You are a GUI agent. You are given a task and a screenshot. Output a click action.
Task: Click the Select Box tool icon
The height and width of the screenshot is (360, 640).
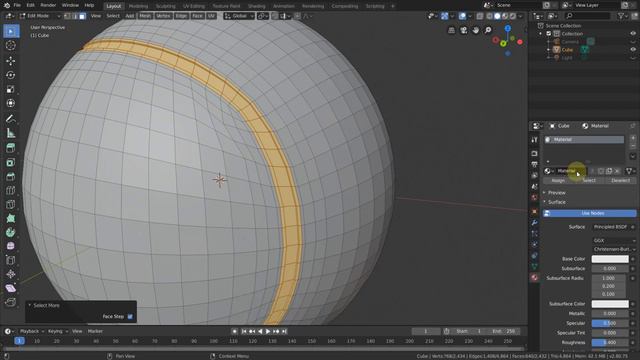click(x=11, y=31)
